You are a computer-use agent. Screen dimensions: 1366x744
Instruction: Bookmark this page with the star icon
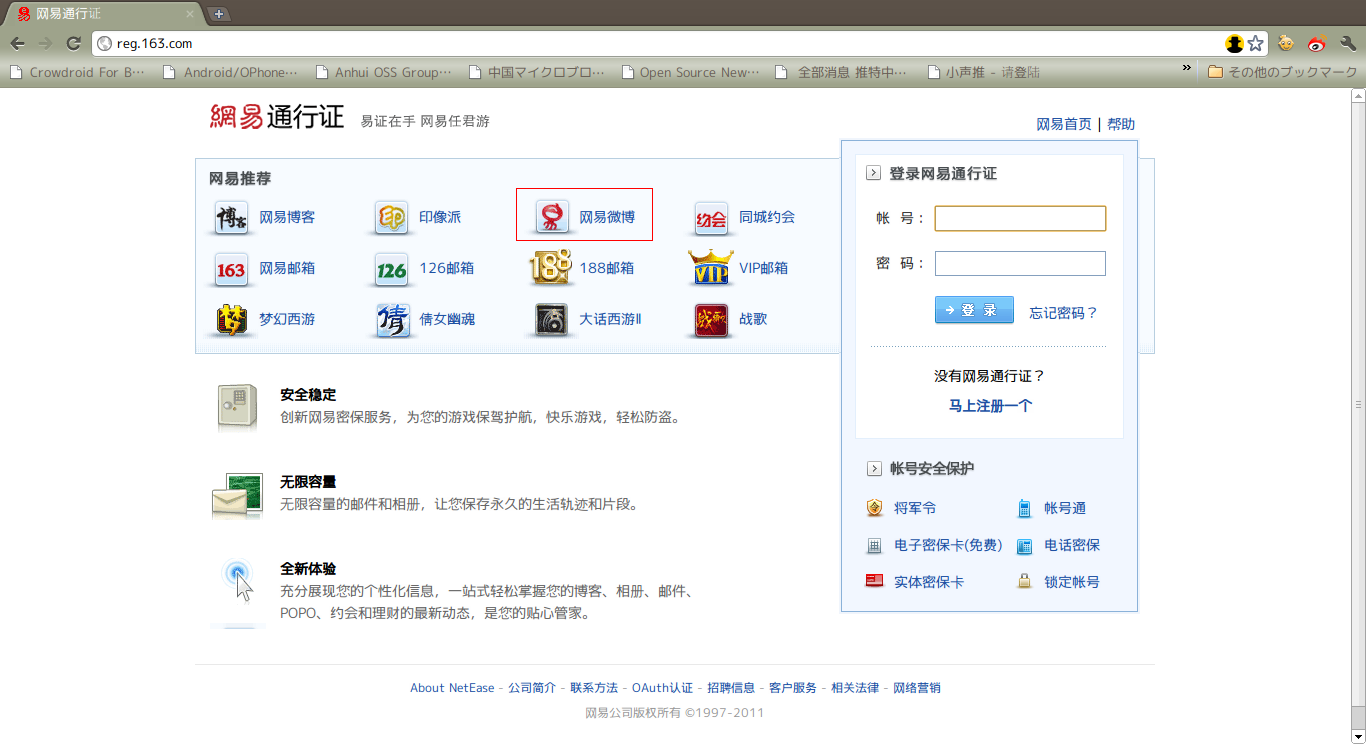tap(1255, 43)
